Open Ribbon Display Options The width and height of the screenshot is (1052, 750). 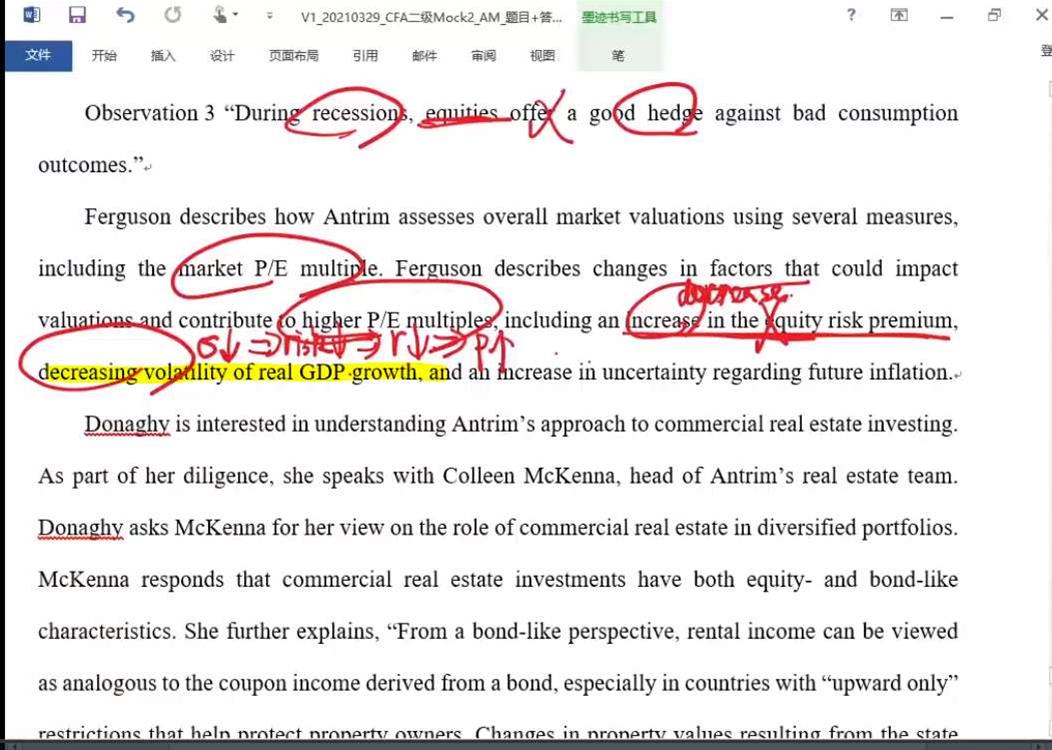[899, 15]
